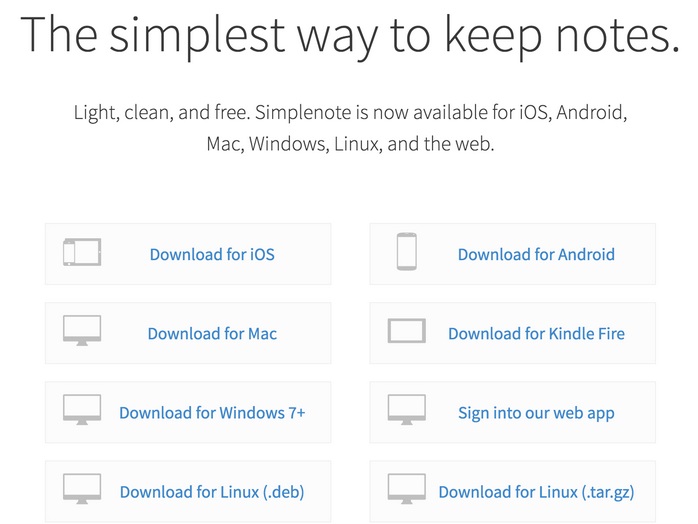Click the Kindle Fire tablet icon

point(406,331)
